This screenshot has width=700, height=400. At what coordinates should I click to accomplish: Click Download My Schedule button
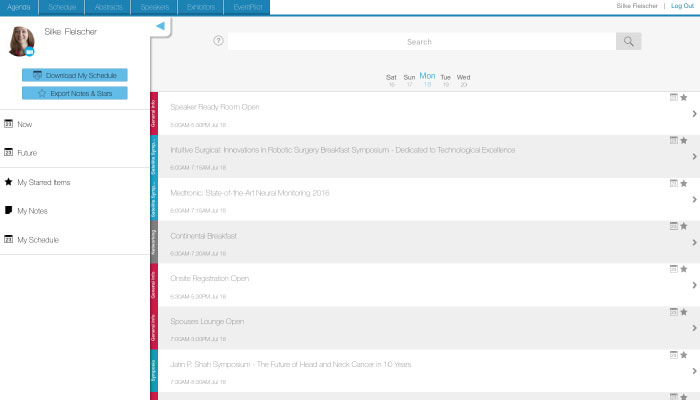click(75, 75)
